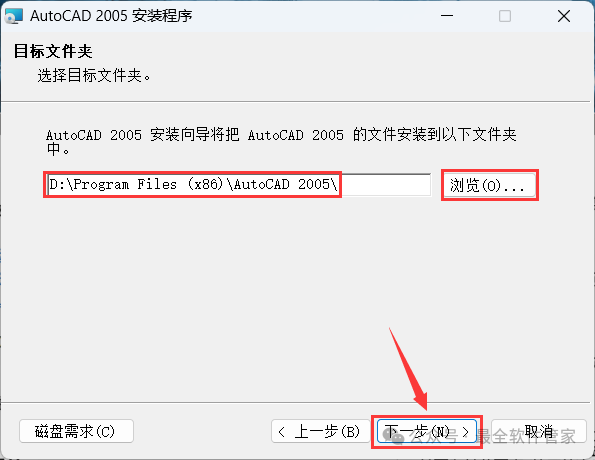Screen dimensions: 595x460
Task: Go back using the 上一步(B) button
Action: click(321, 432)
